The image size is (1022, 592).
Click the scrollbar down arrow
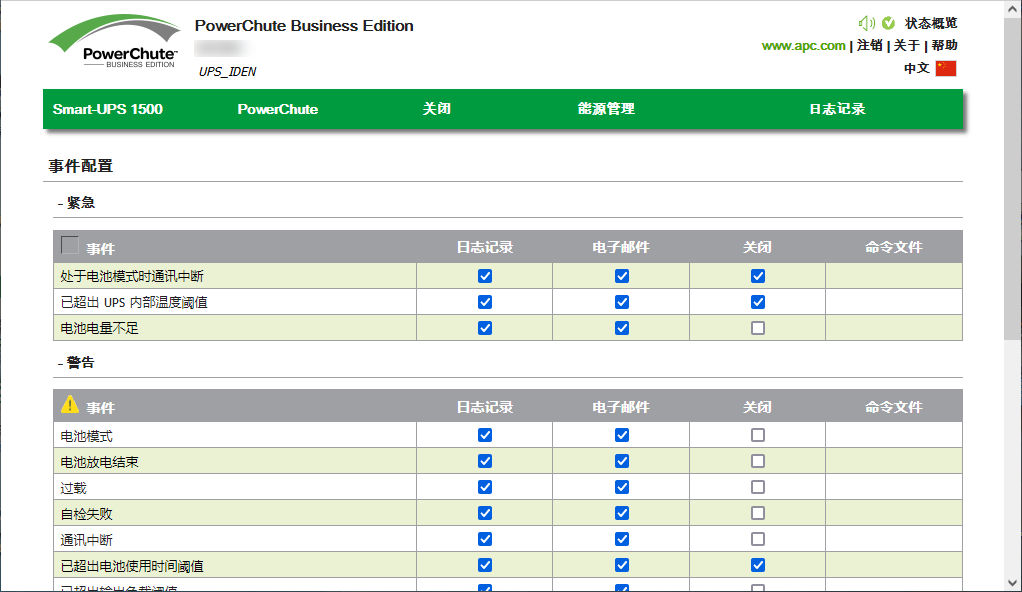pos(1012,583)
